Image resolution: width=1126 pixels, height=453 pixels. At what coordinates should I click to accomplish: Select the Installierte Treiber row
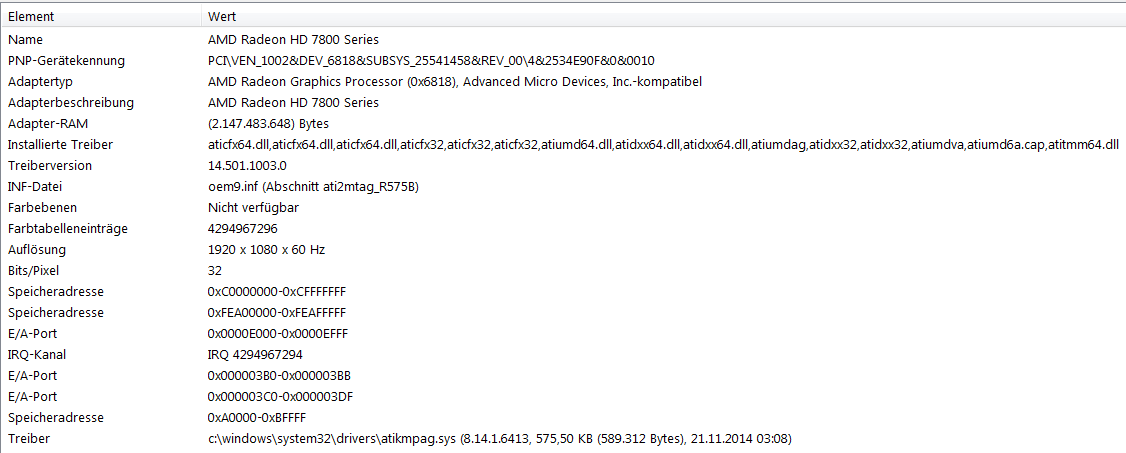[563, 145]
